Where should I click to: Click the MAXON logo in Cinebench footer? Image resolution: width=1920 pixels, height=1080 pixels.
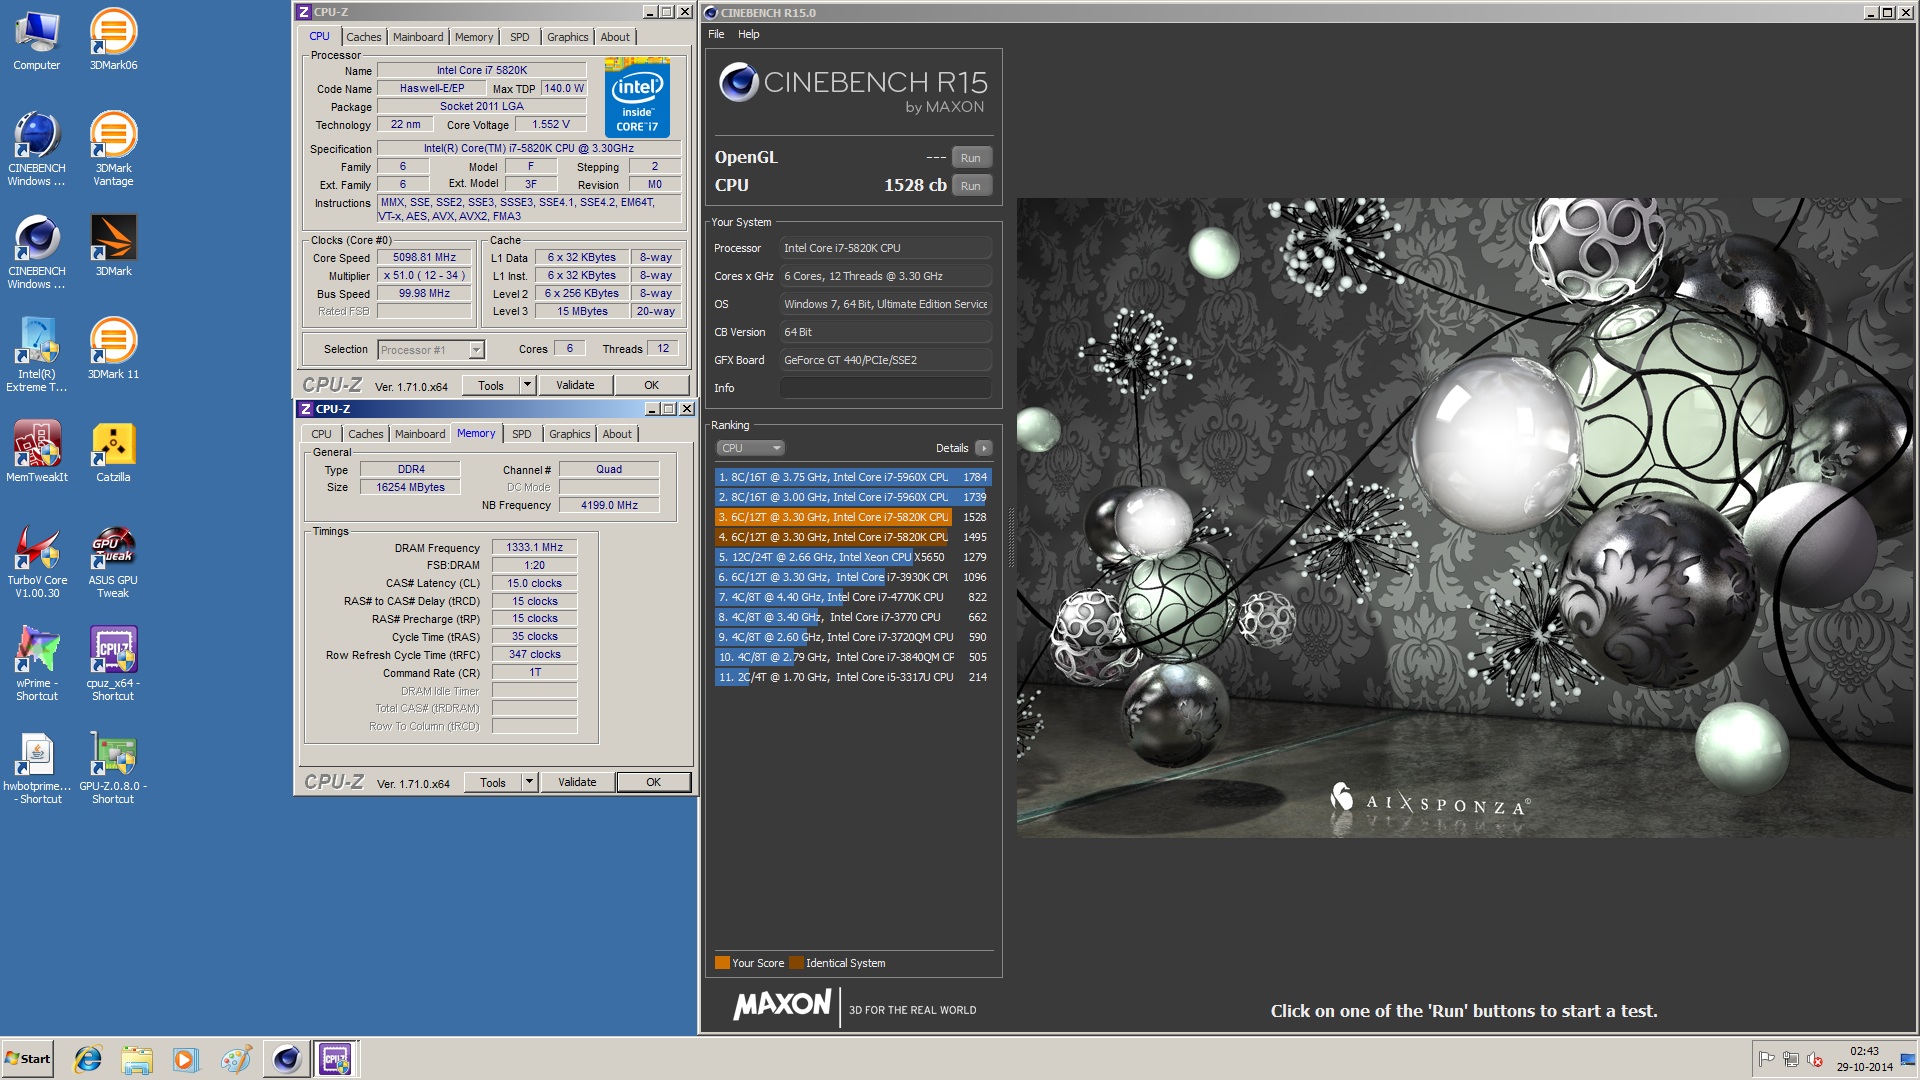[x=782, y=1005]
